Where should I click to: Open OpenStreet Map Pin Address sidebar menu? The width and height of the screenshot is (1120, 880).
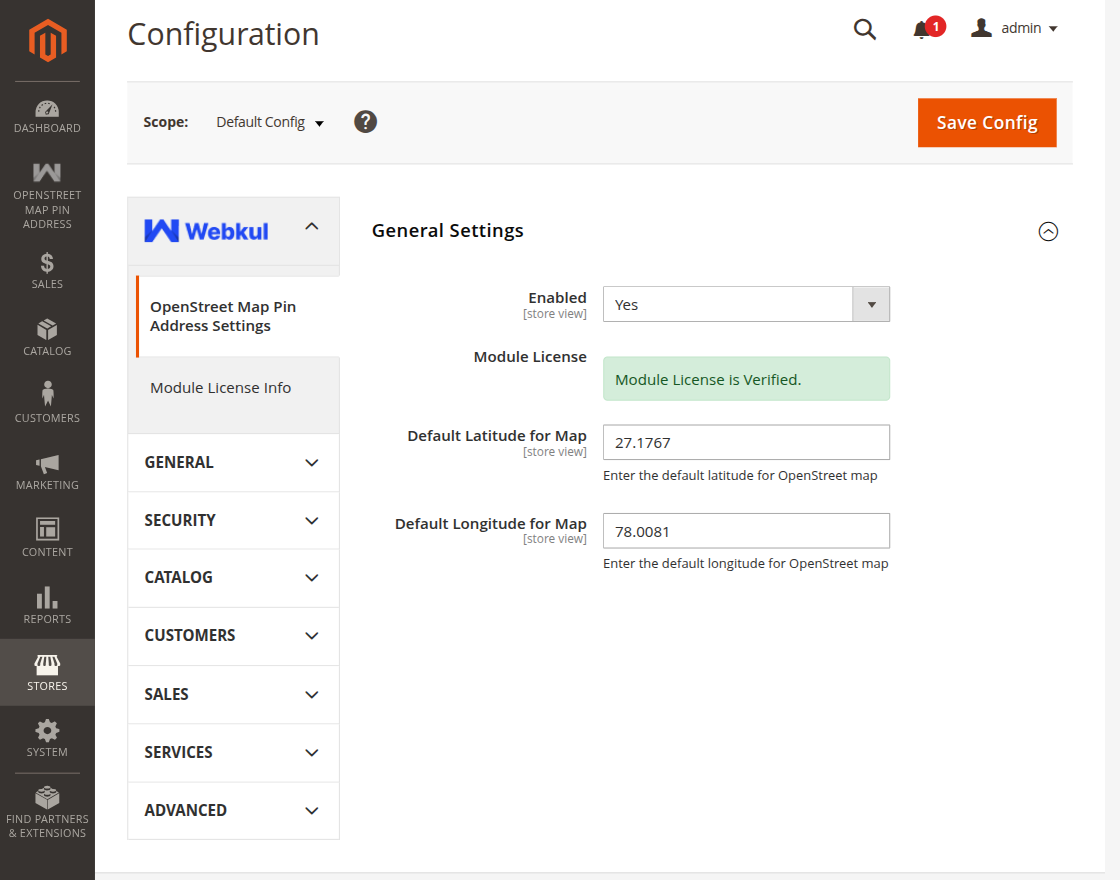click(x=47, y=195)
